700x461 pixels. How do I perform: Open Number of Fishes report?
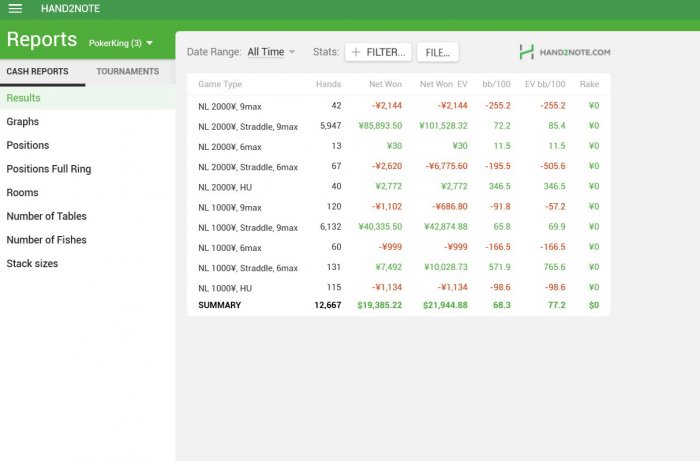pos(47,240)
